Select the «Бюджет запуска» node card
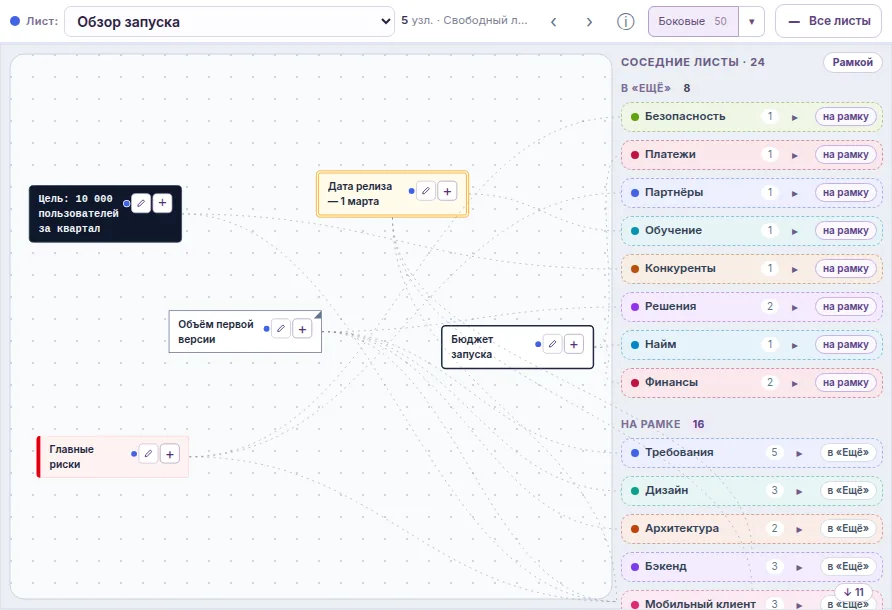The width and height of the screenshot is (892, 610). point(518,347)
